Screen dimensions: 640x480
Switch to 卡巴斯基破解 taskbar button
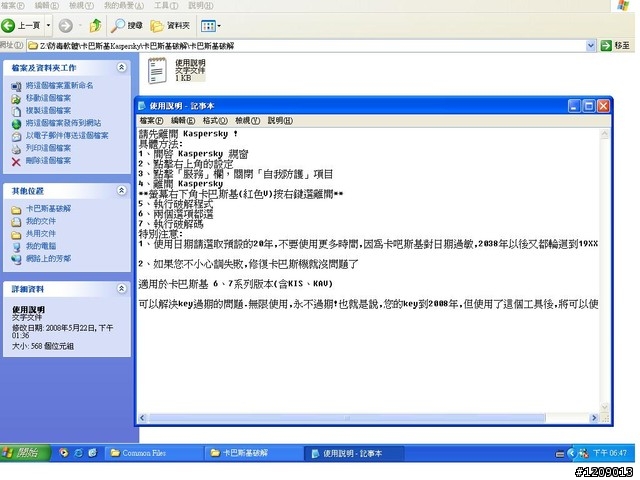coord(254,453)
